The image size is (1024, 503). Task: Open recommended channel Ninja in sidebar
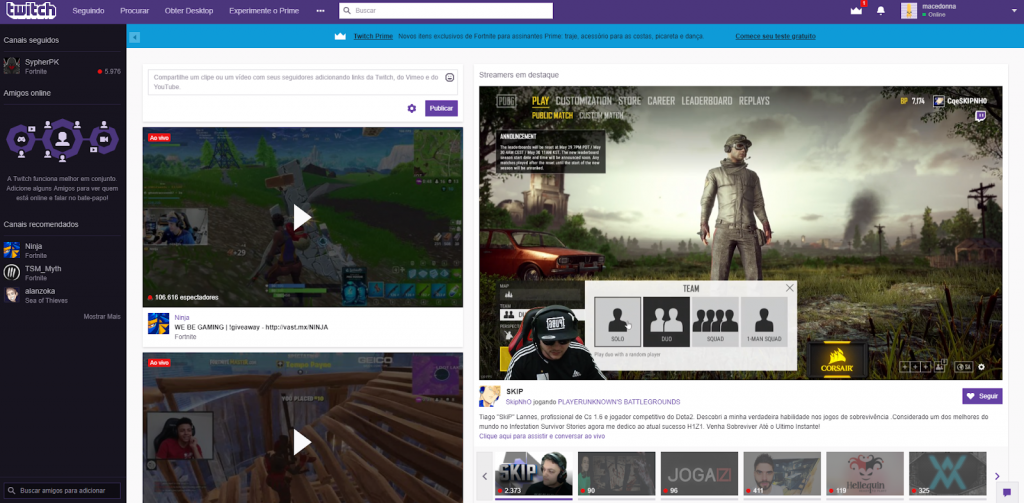(62, 250)
